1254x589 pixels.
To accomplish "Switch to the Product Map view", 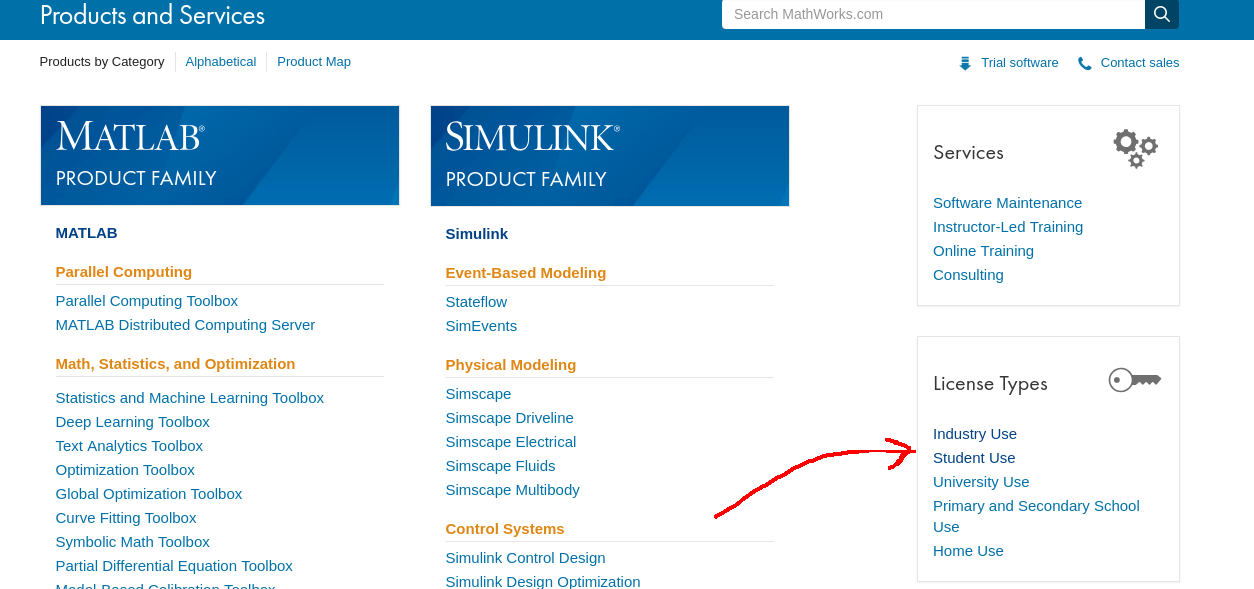I will (314, 61).
